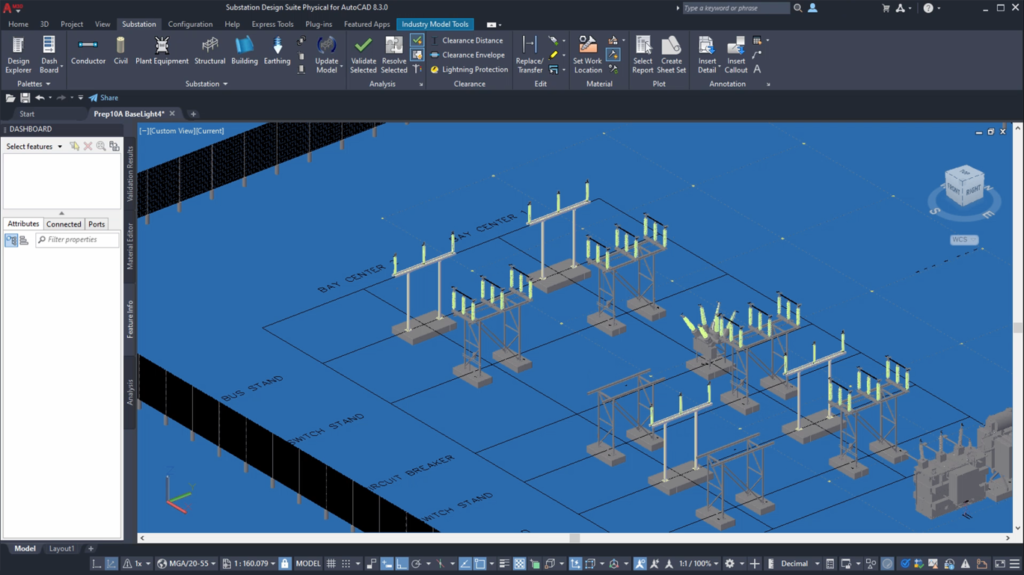Image resolution: width=1024 pixels, height=575 pixels.
Task: Click the Filter properties input field
Action: [x=77, y=240]
